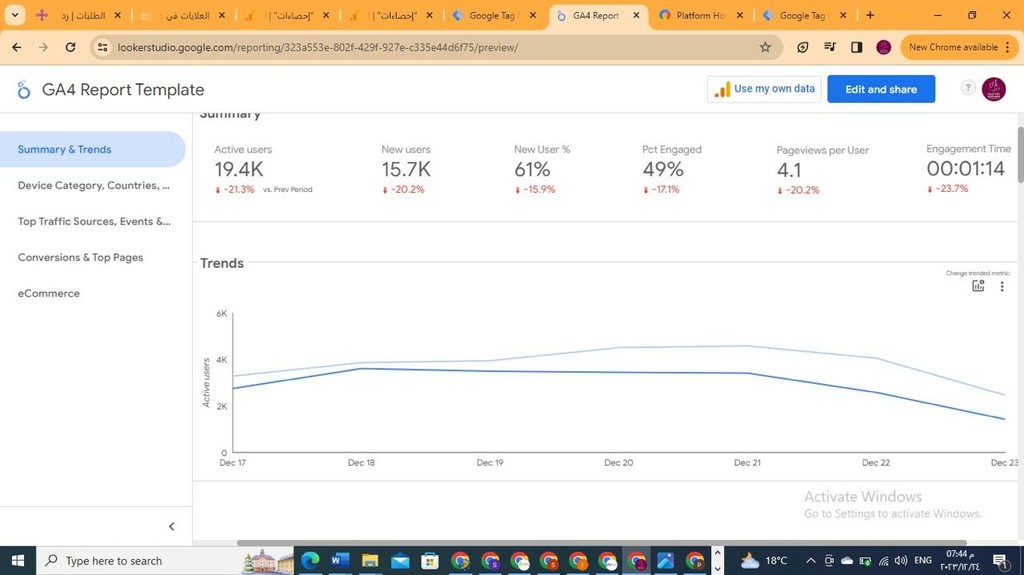Open the chart options three-dot menu
The height and width of the screenshot is (575, 1024).
[1002, 286]
